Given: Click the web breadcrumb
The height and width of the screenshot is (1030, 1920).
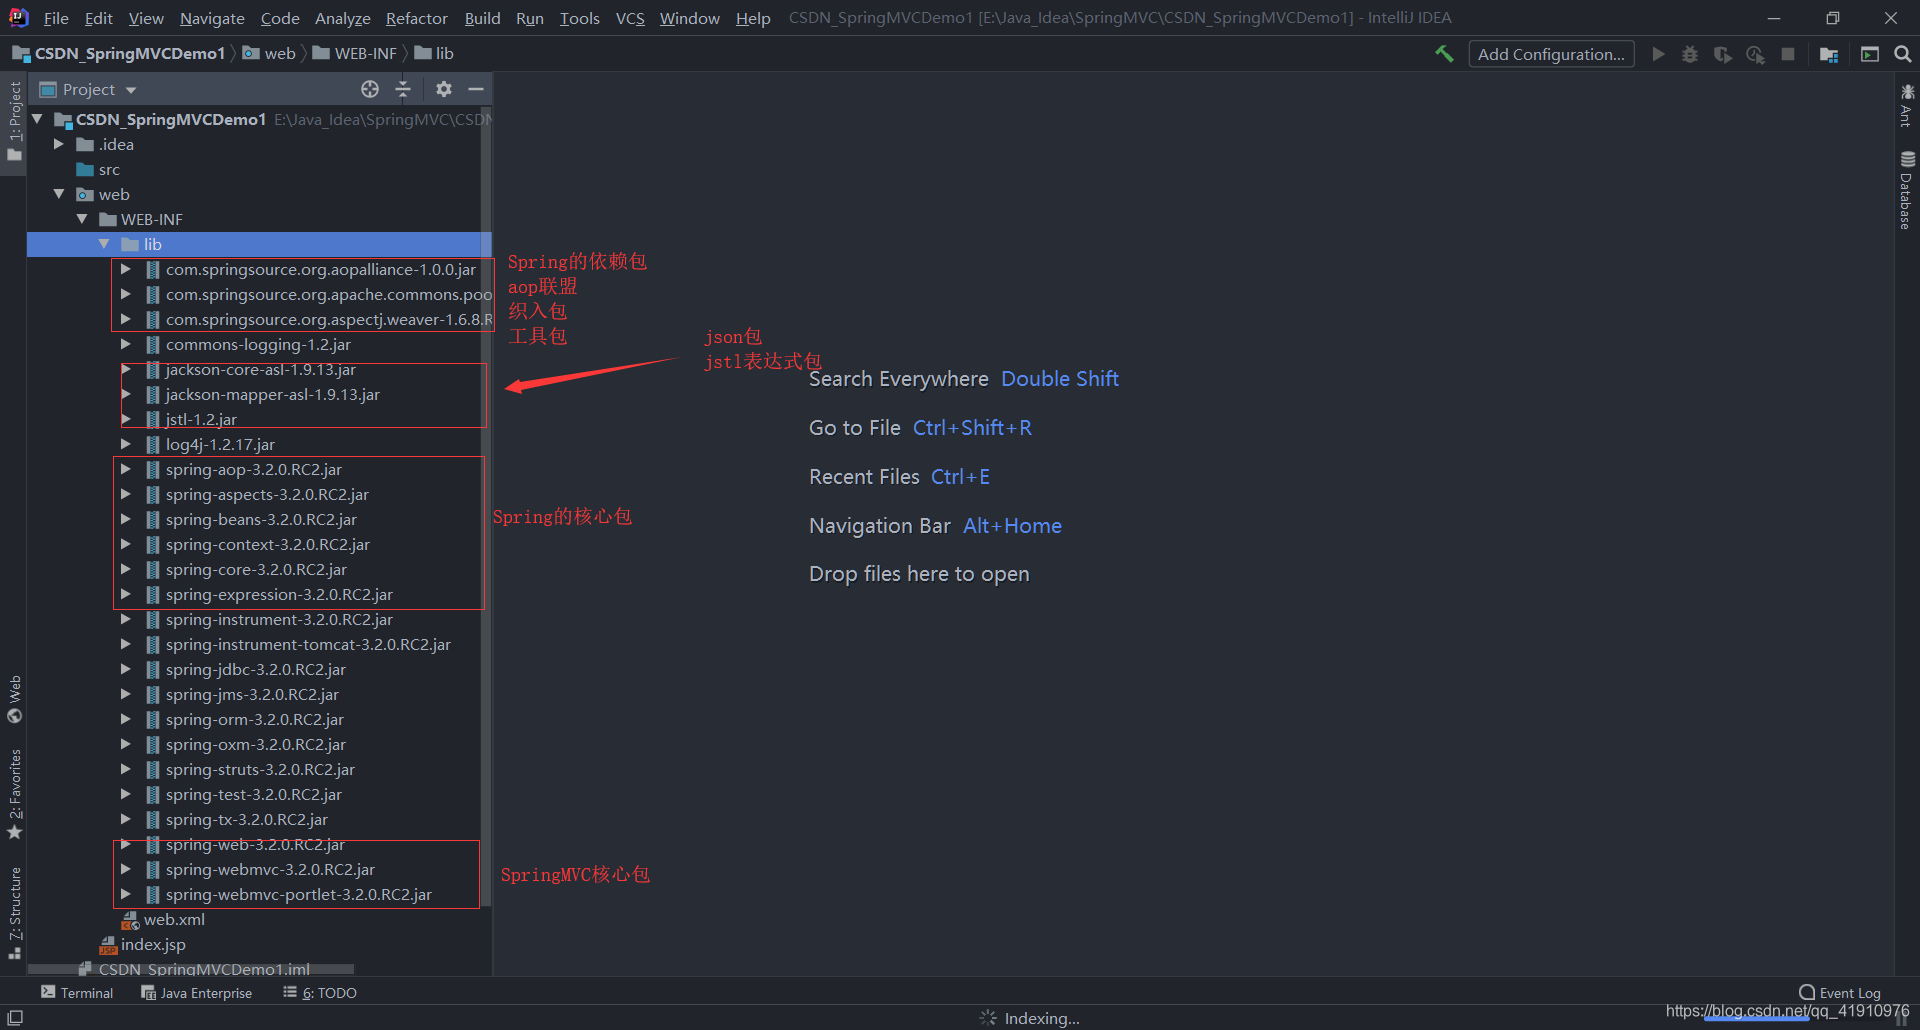Looking at the screenshot, I should (x=269, y=53).
